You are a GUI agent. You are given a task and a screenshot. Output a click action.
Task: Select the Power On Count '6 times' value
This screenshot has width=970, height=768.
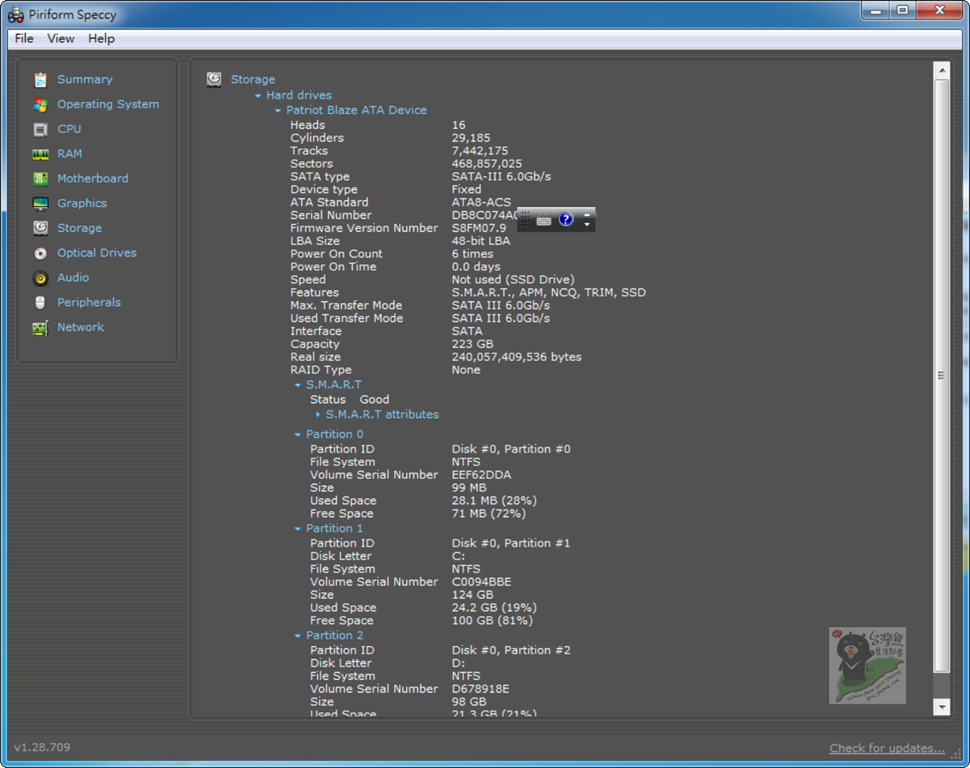point(472,254)
